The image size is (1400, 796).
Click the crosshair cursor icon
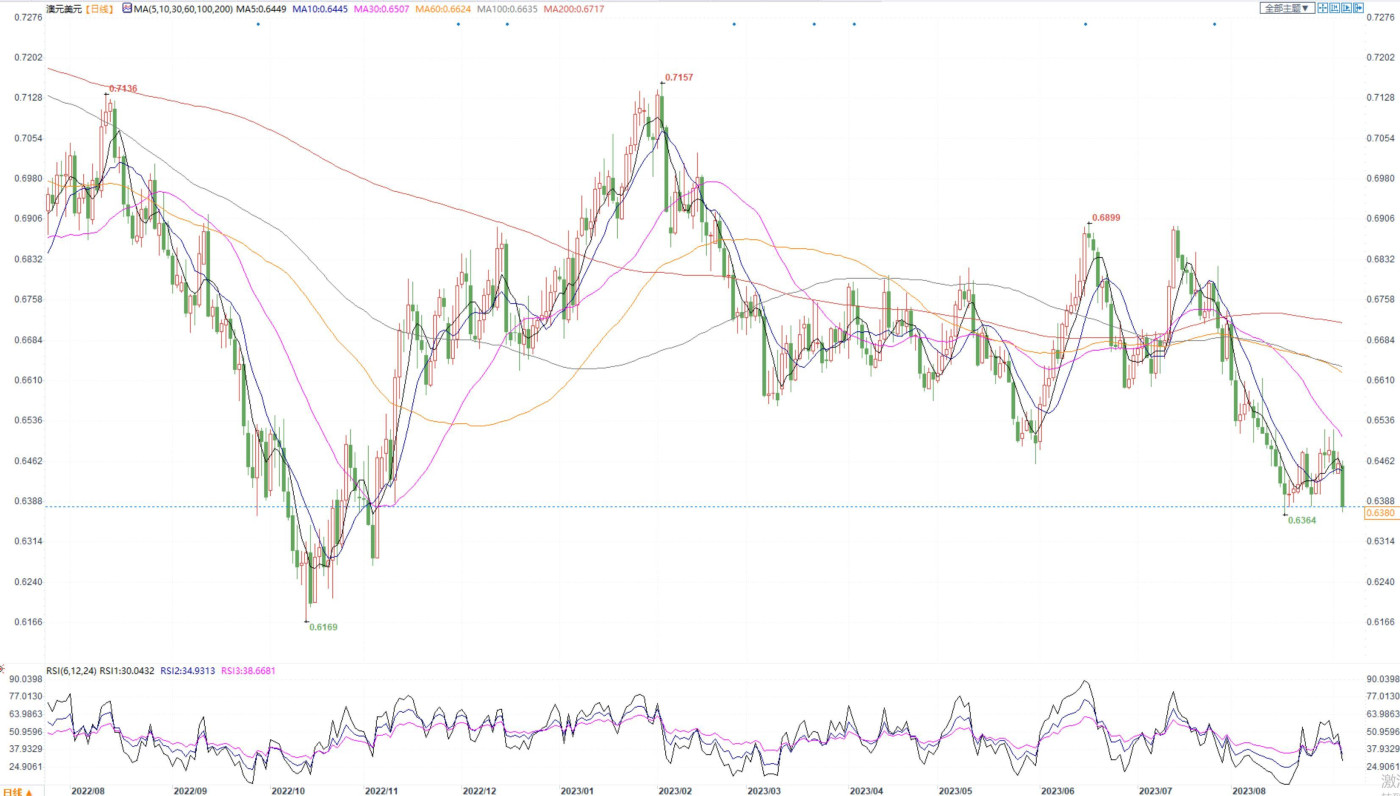point(1322,8)
